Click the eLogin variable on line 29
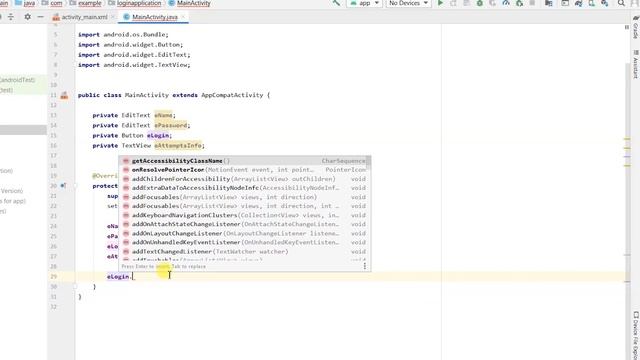 [x=118, y=276]
